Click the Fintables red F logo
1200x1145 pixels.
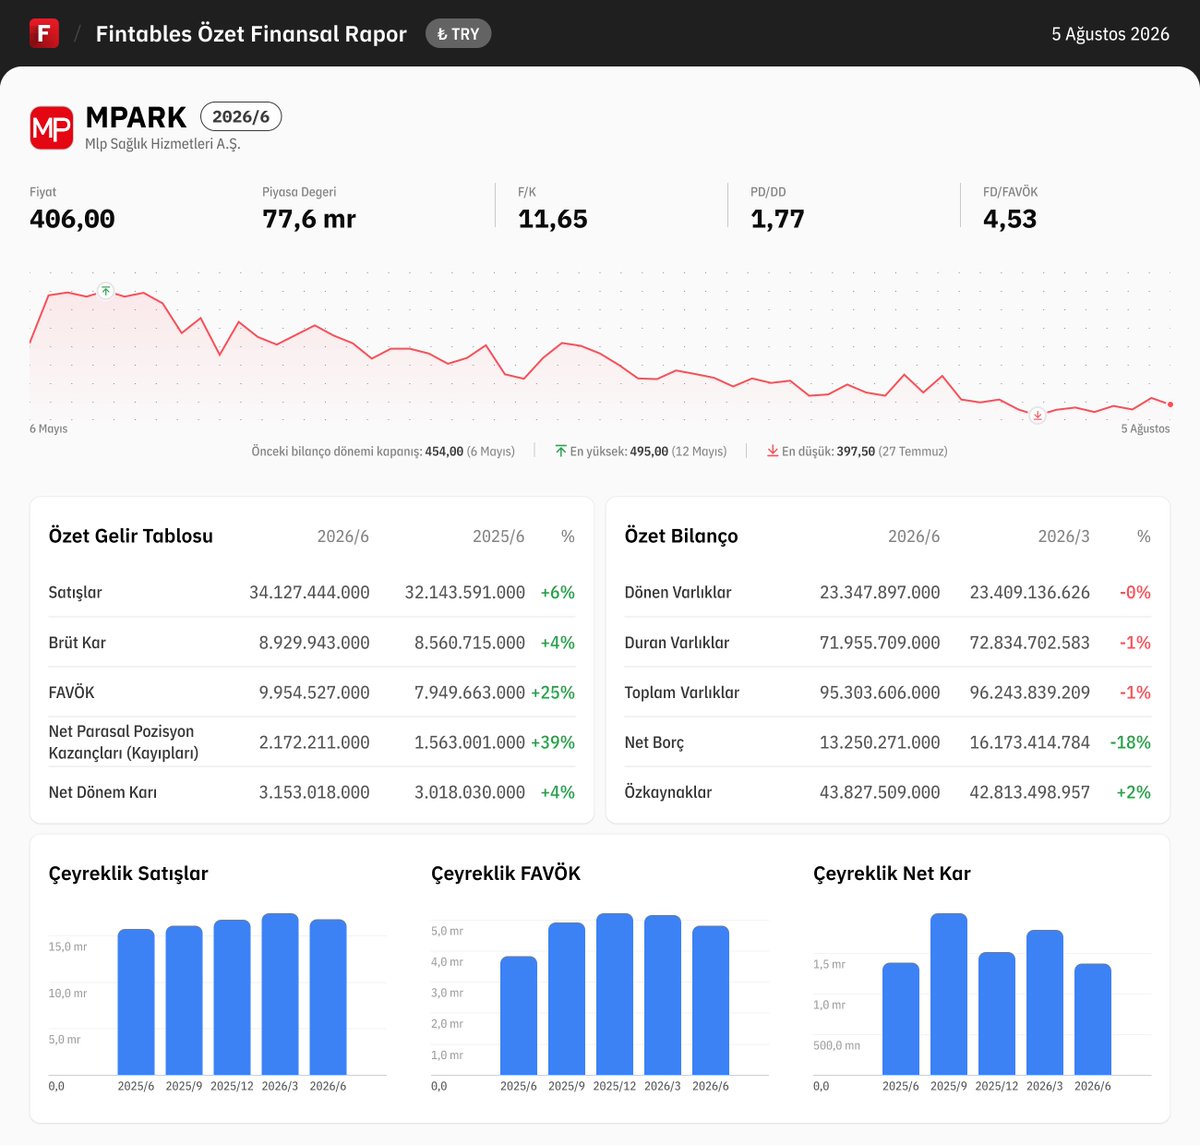point(44,33)
